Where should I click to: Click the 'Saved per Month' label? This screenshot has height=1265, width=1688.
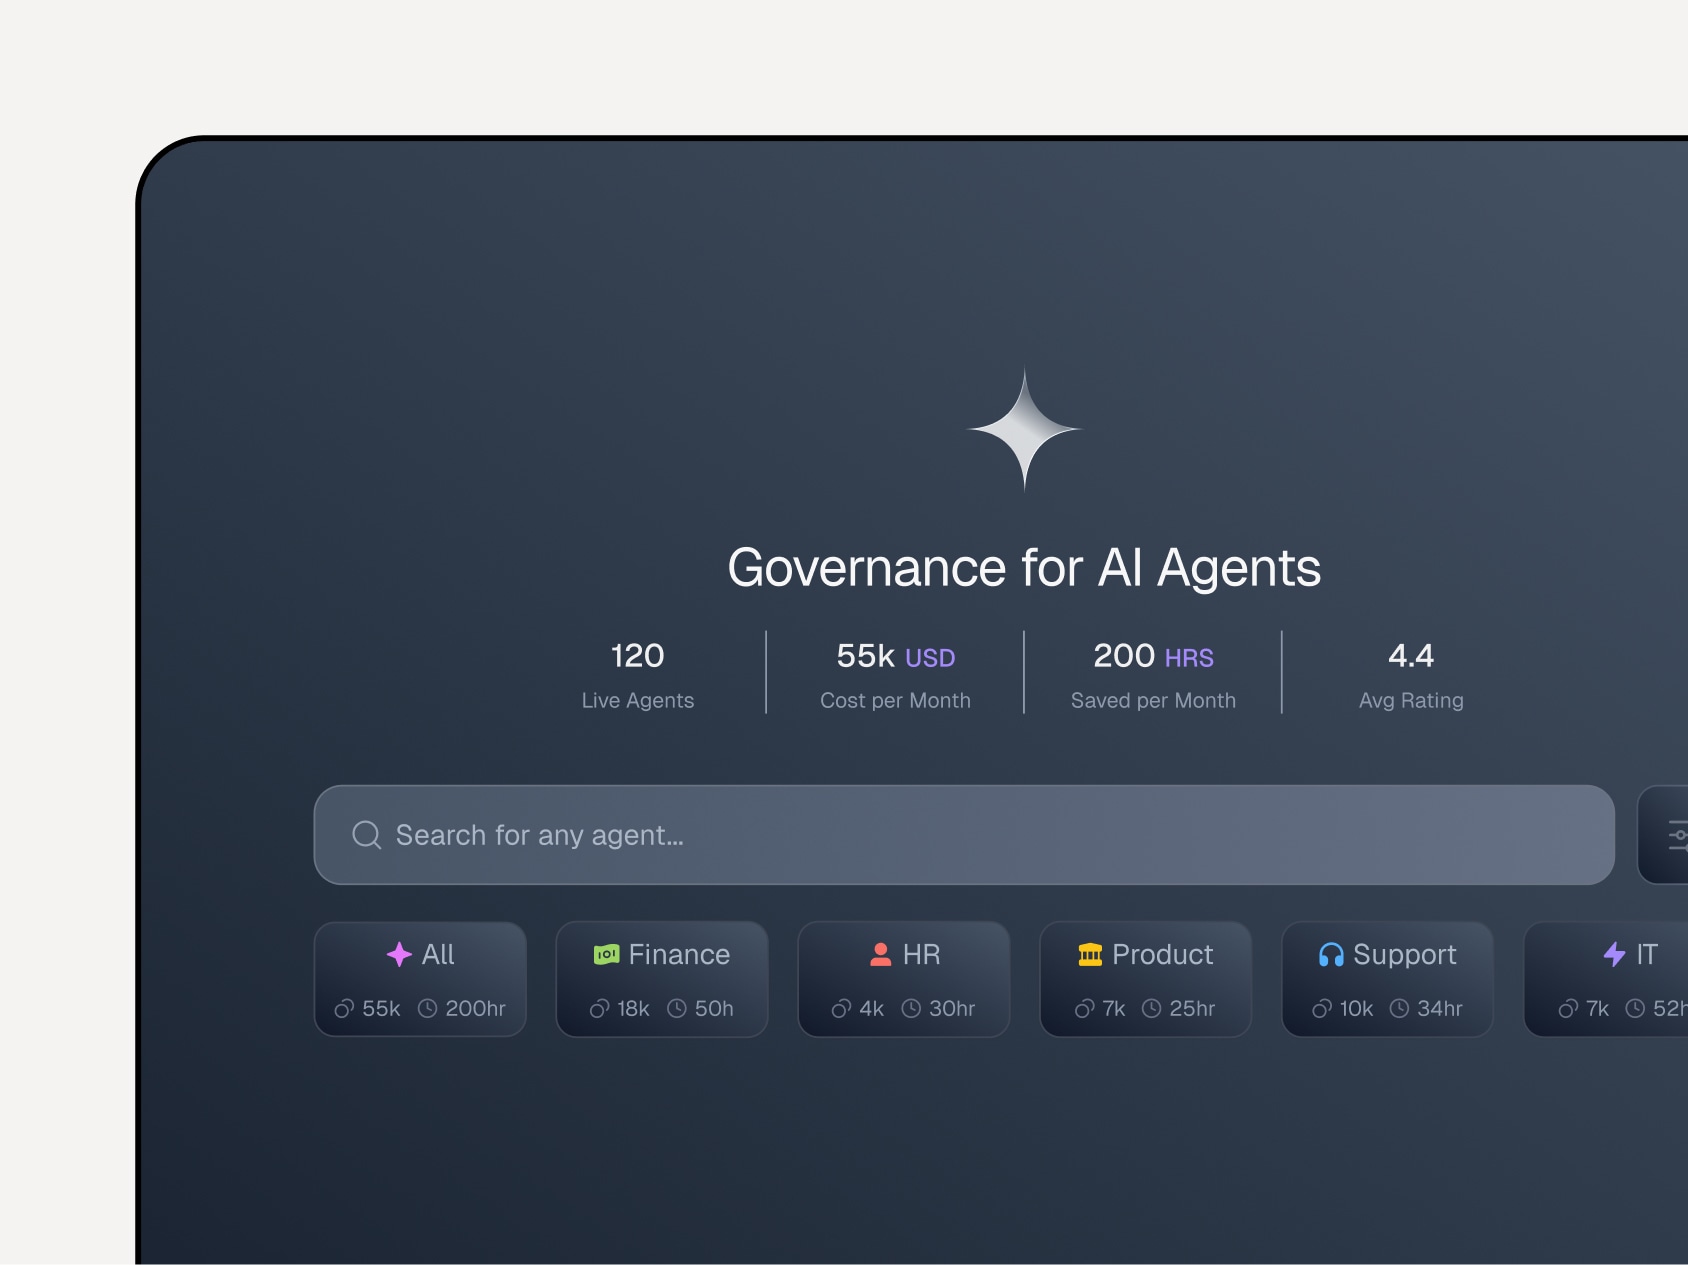tap(1153, 701)
